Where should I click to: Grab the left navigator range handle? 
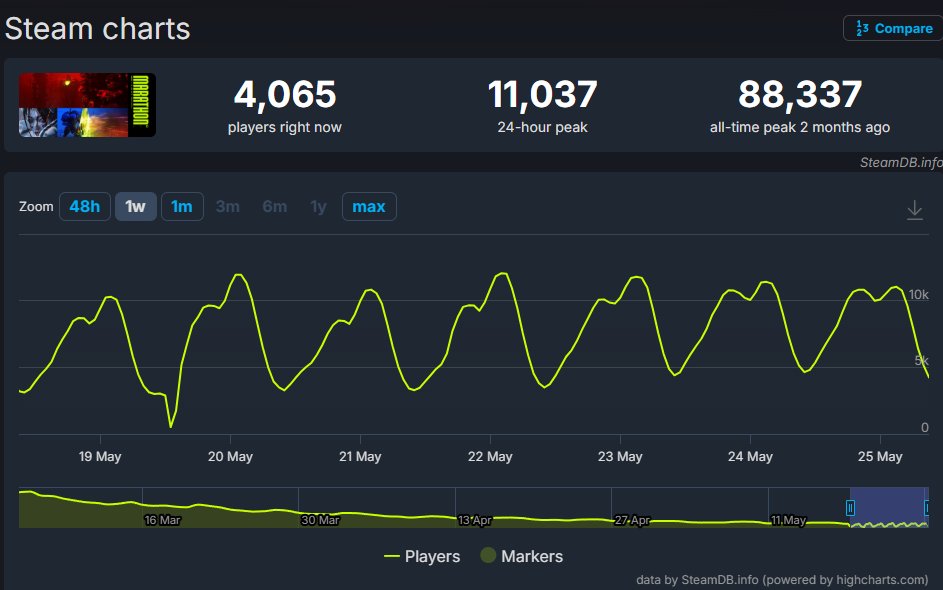[850, 508]
